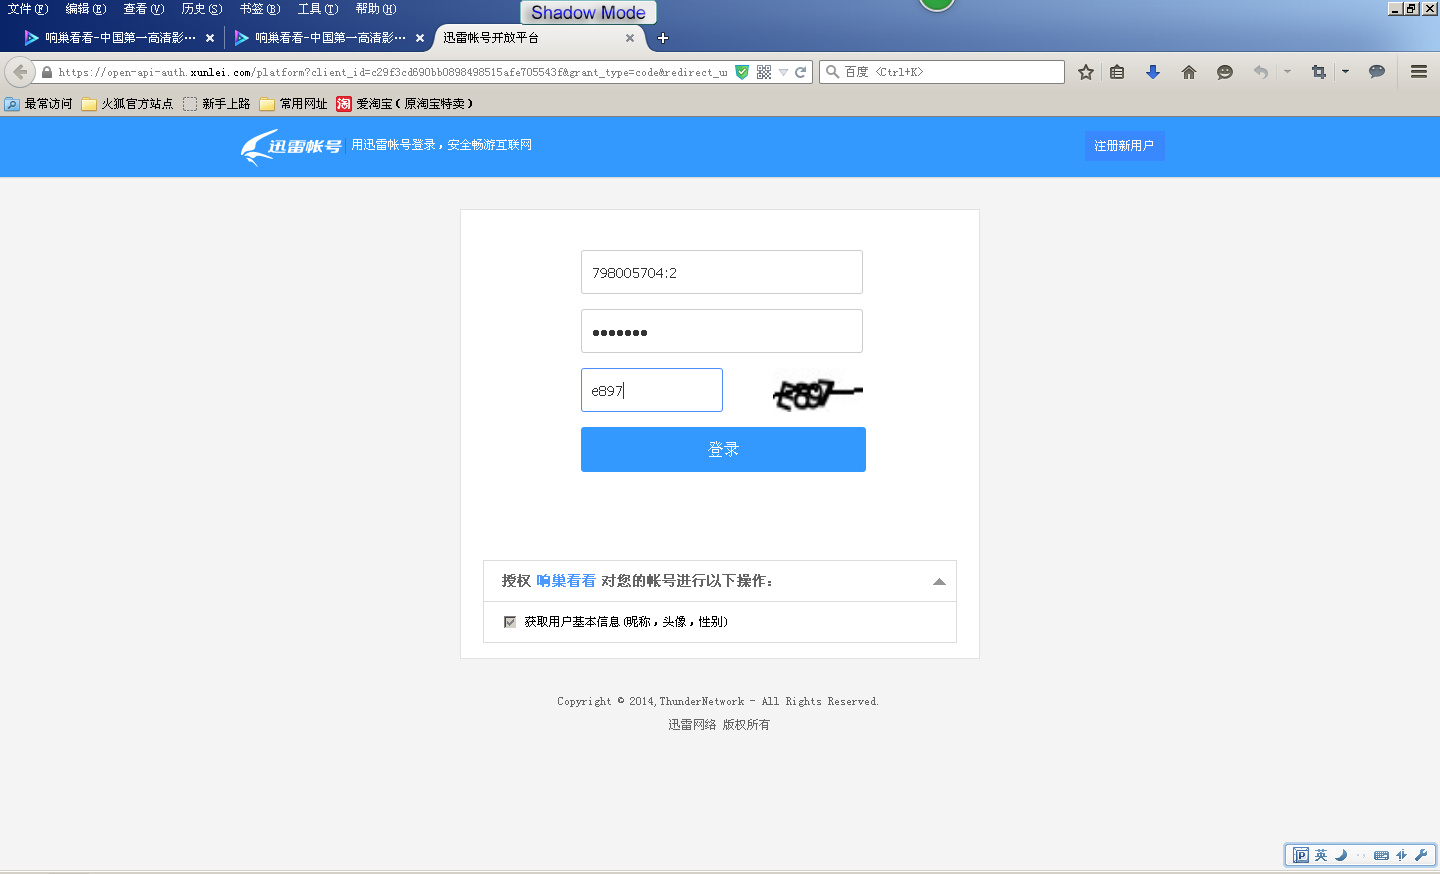Screen dimensions: 1440x874
Task: Click the Shadow Mode button
Action: (x=588, y=13)
